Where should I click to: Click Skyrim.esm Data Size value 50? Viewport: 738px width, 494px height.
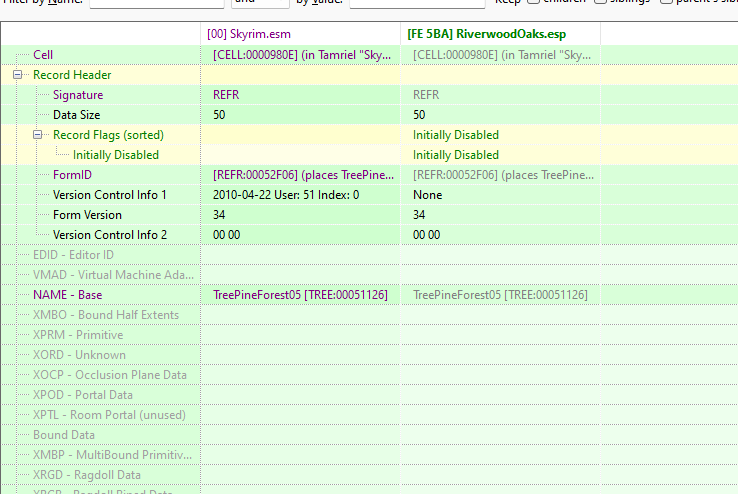(x=301, y=115)
